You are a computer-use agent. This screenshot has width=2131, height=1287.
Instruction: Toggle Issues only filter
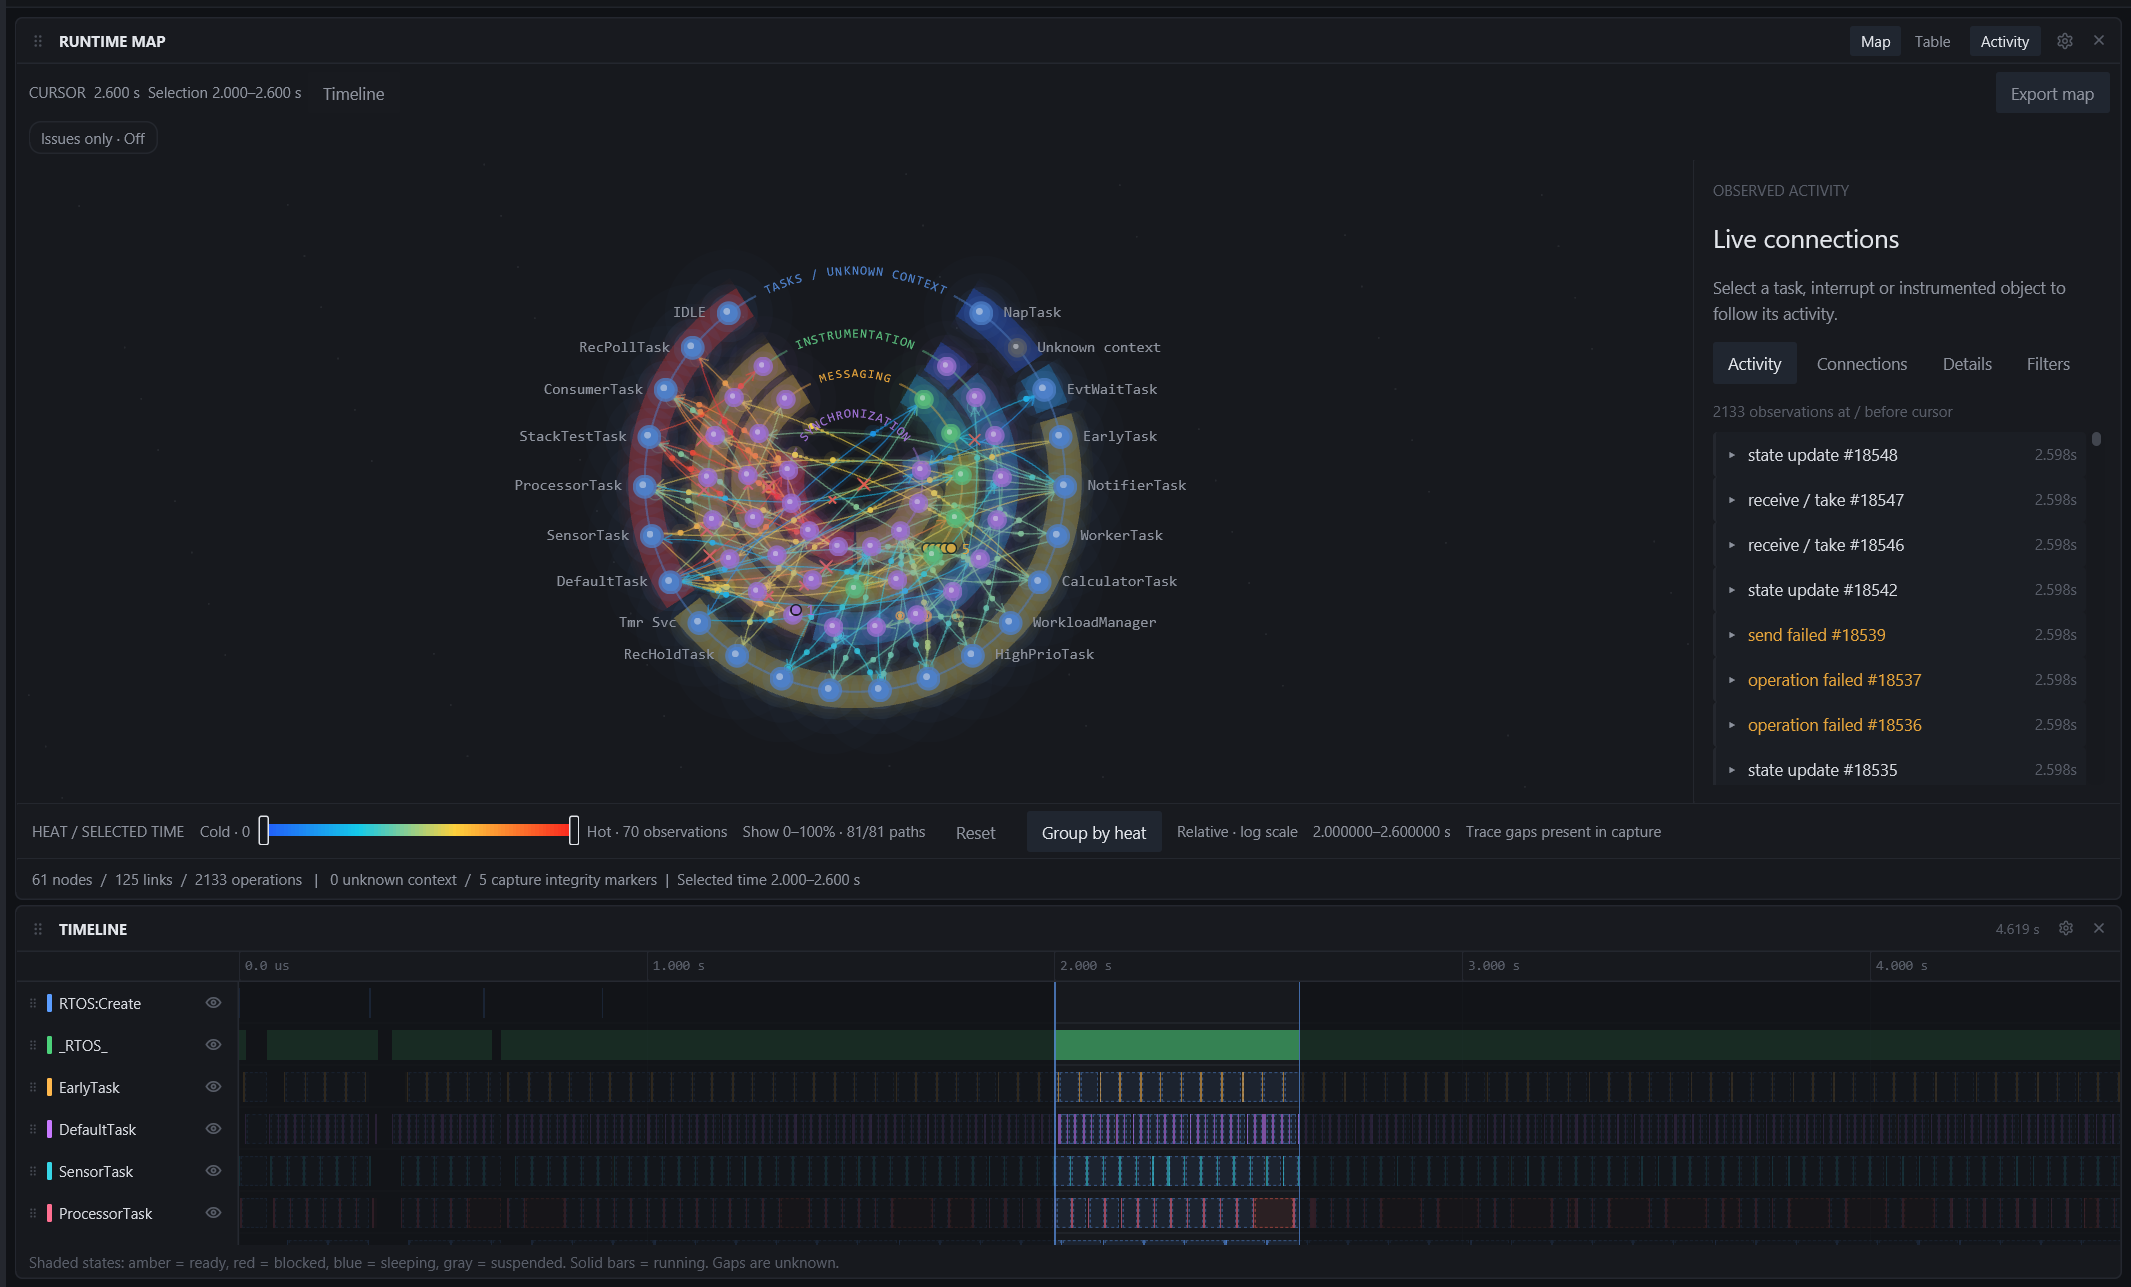pyautogui.click(x=93, y=139)
